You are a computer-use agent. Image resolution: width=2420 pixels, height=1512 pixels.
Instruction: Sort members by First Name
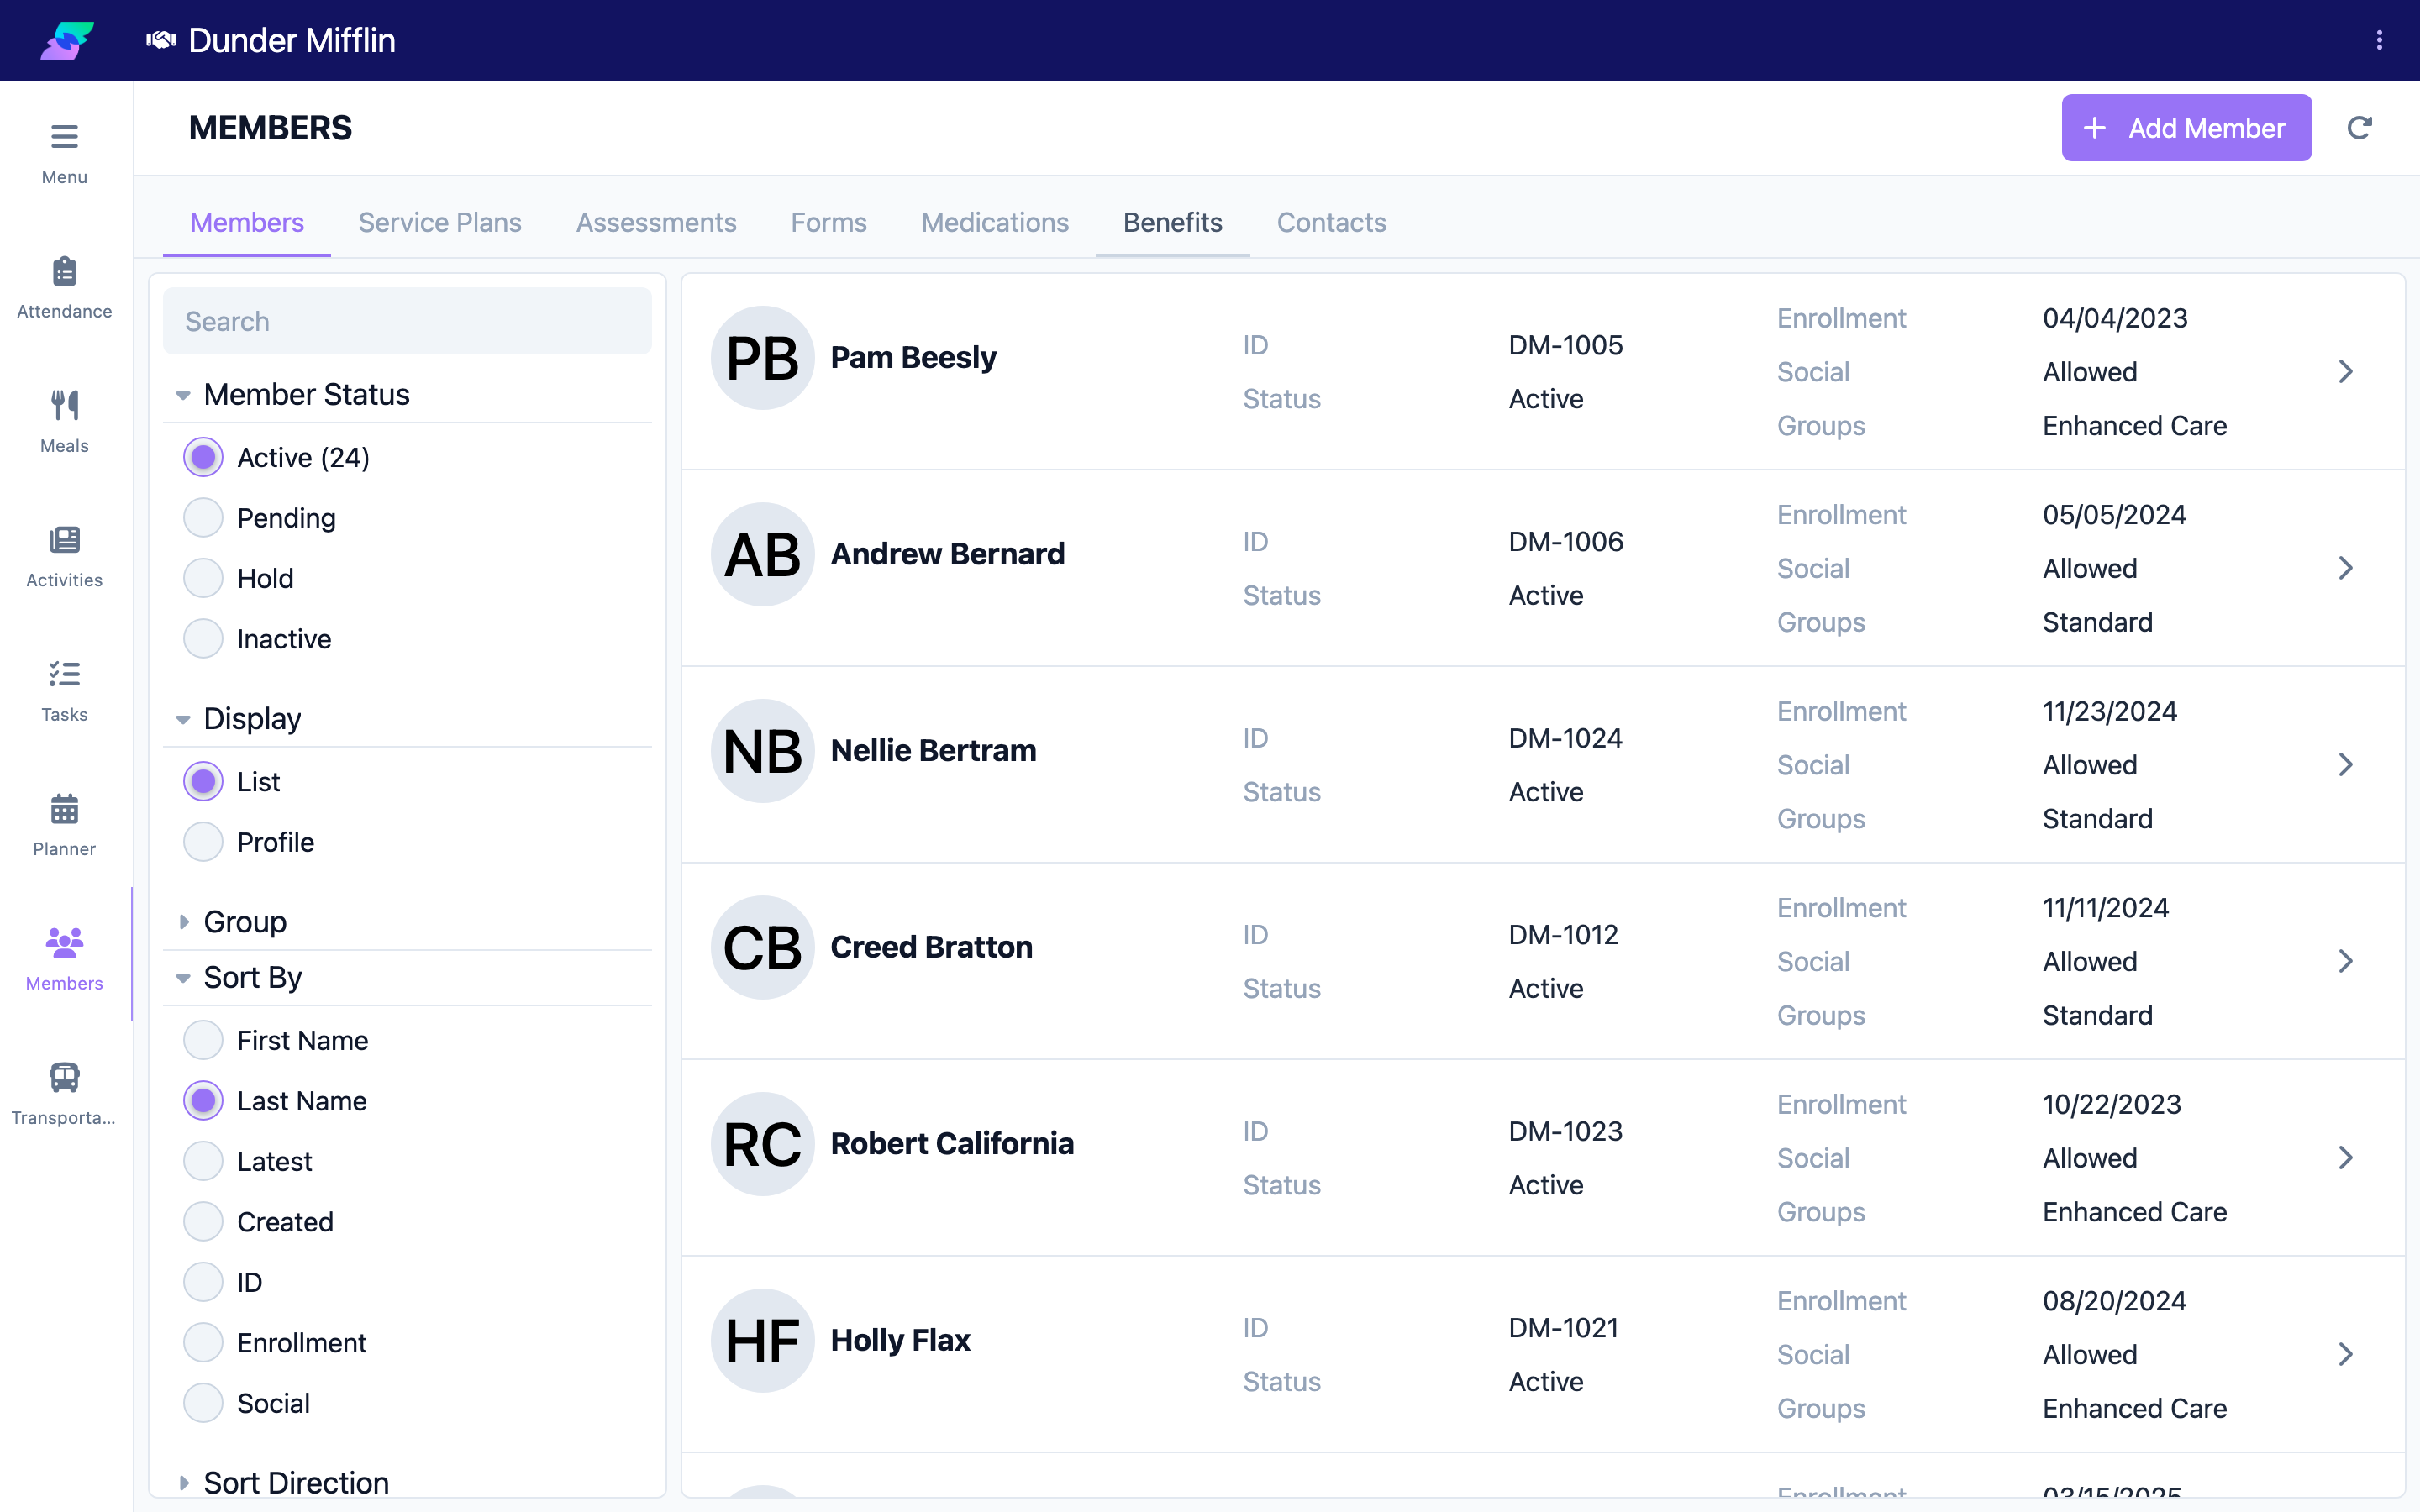(203, 1040)
